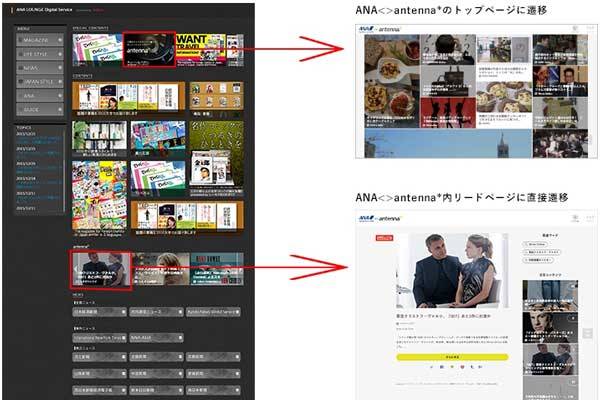Screen dimensions: 600x400
Task: Click the red category tag beside the article photo
Action: pos(384,238)
